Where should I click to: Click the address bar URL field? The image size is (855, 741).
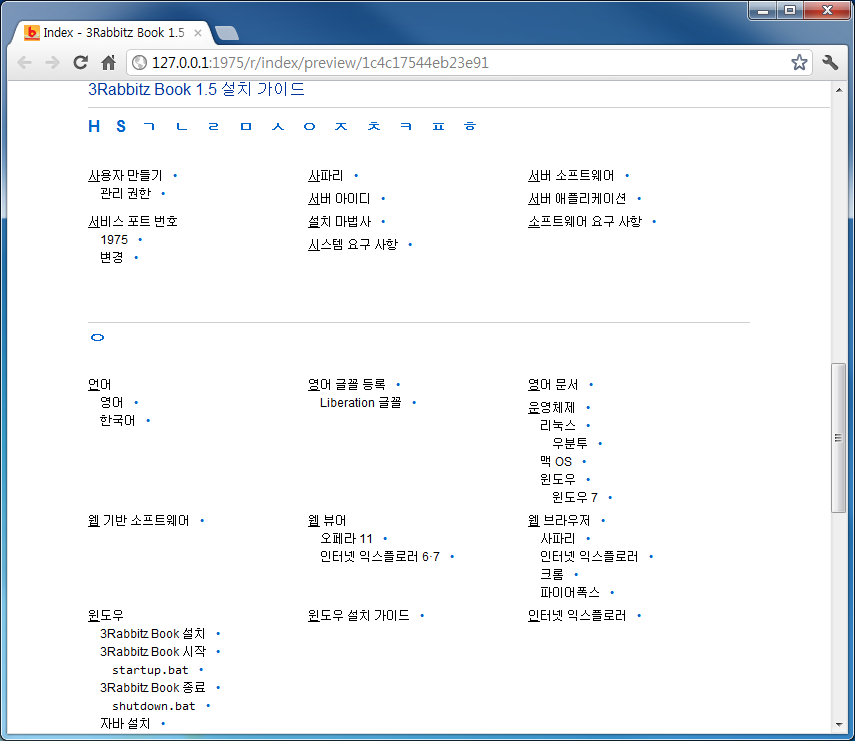click(x=469, y=63)
